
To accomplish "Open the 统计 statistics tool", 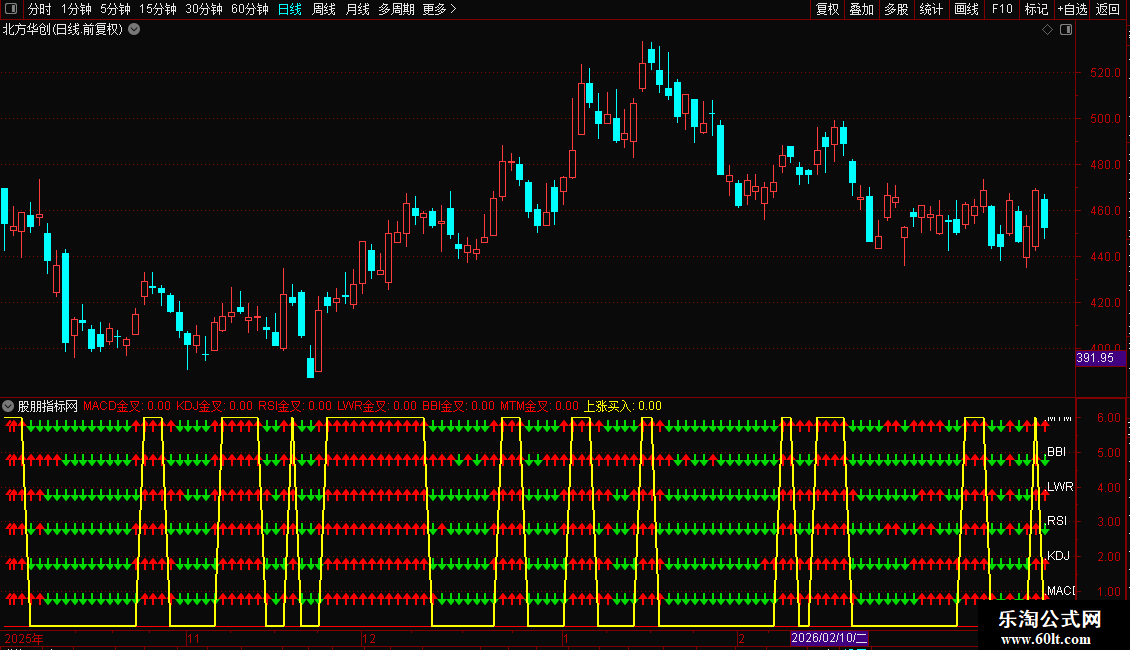I will [x=931, y=9].
